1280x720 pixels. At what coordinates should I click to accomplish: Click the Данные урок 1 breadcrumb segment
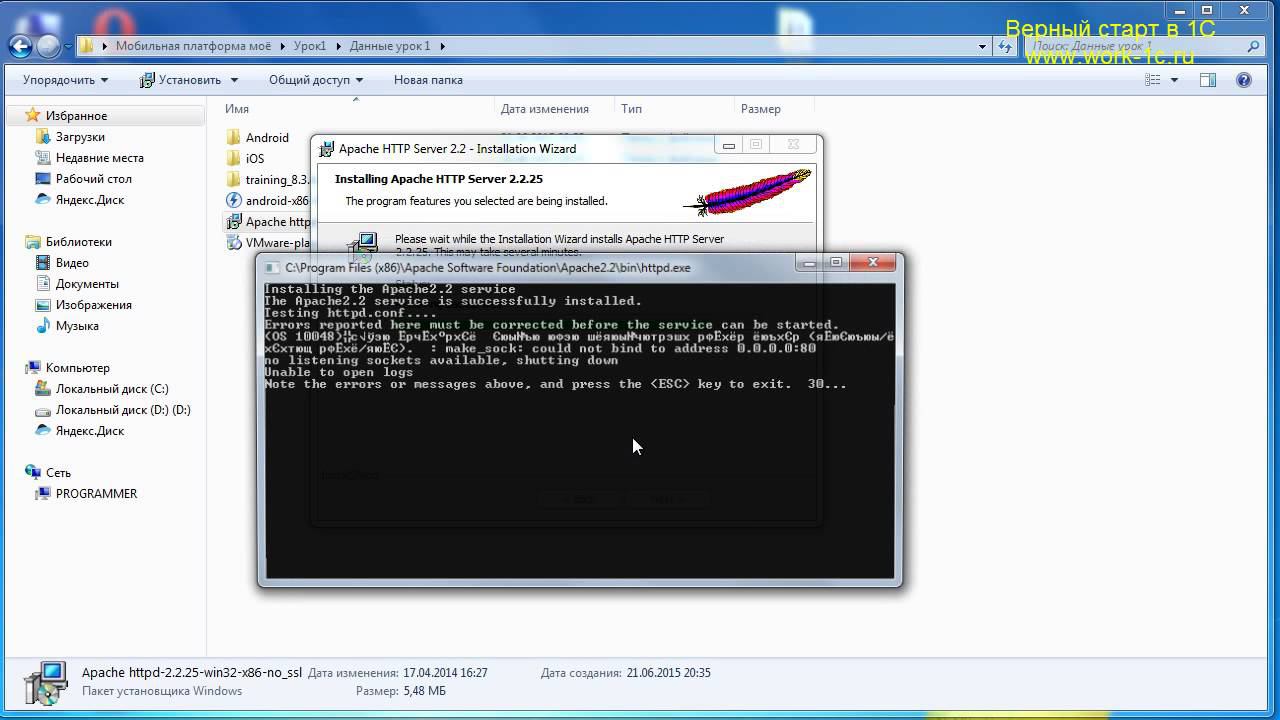(x=390, y=46)
